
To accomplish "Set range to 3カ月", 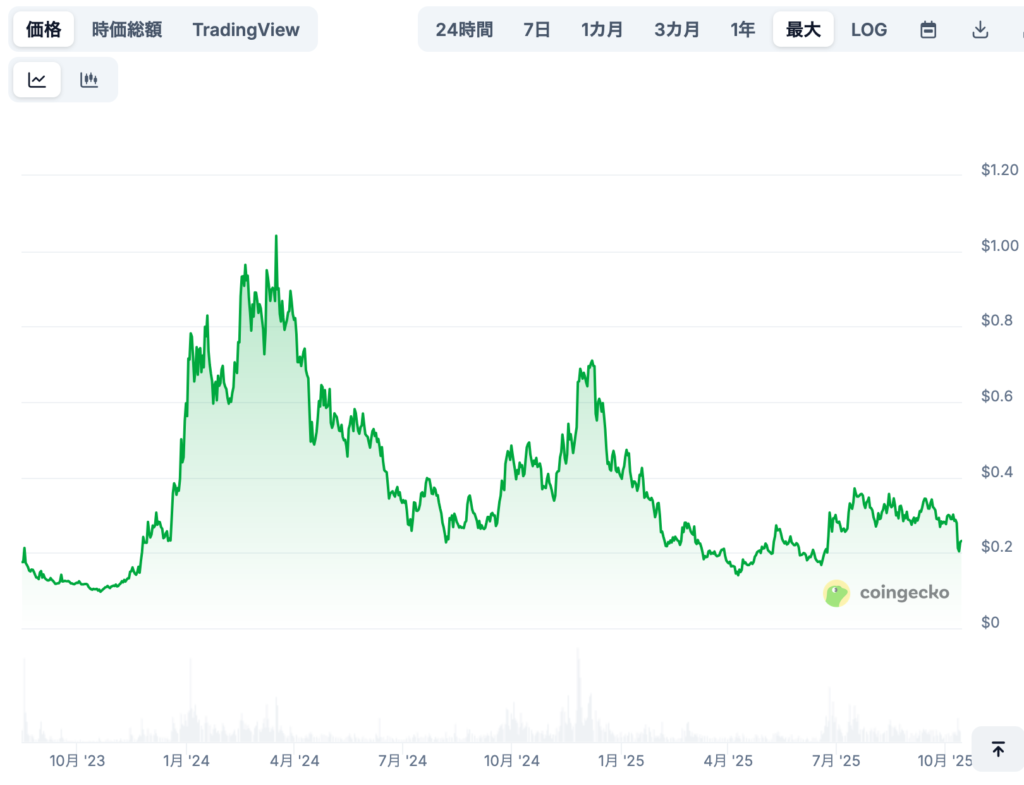I will click(677, 30).
